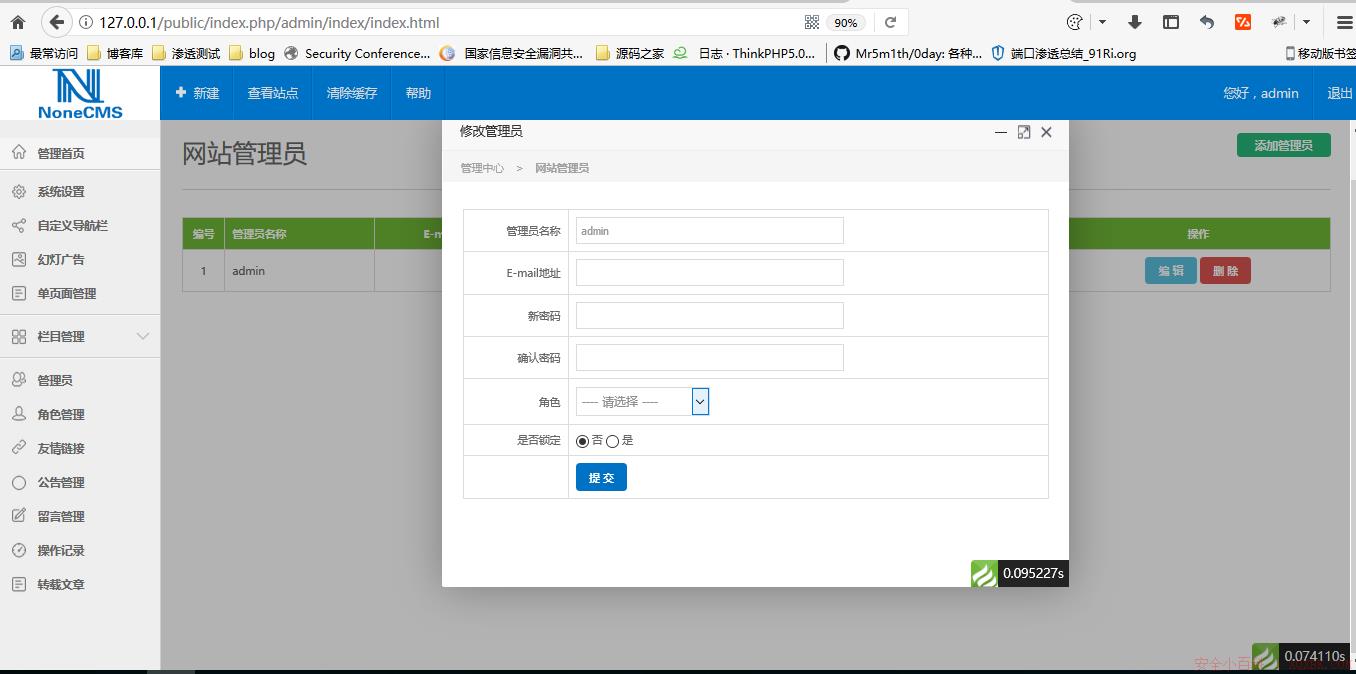Image resolution: width=1356 pixels, height=674 pixels.
Task: Open 友情链接 in the sidebar
Action: 80,448
